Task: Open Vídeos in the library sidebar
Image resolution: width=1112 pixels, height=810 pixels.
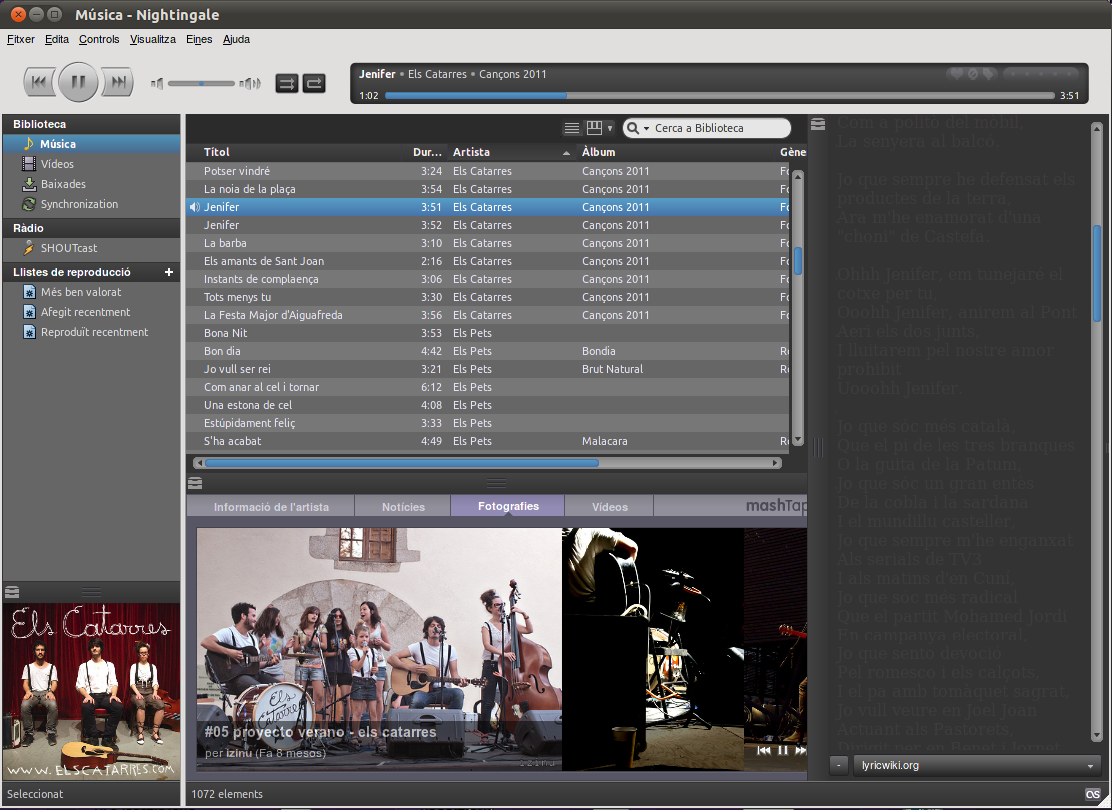Action: [x=91, y=164]
